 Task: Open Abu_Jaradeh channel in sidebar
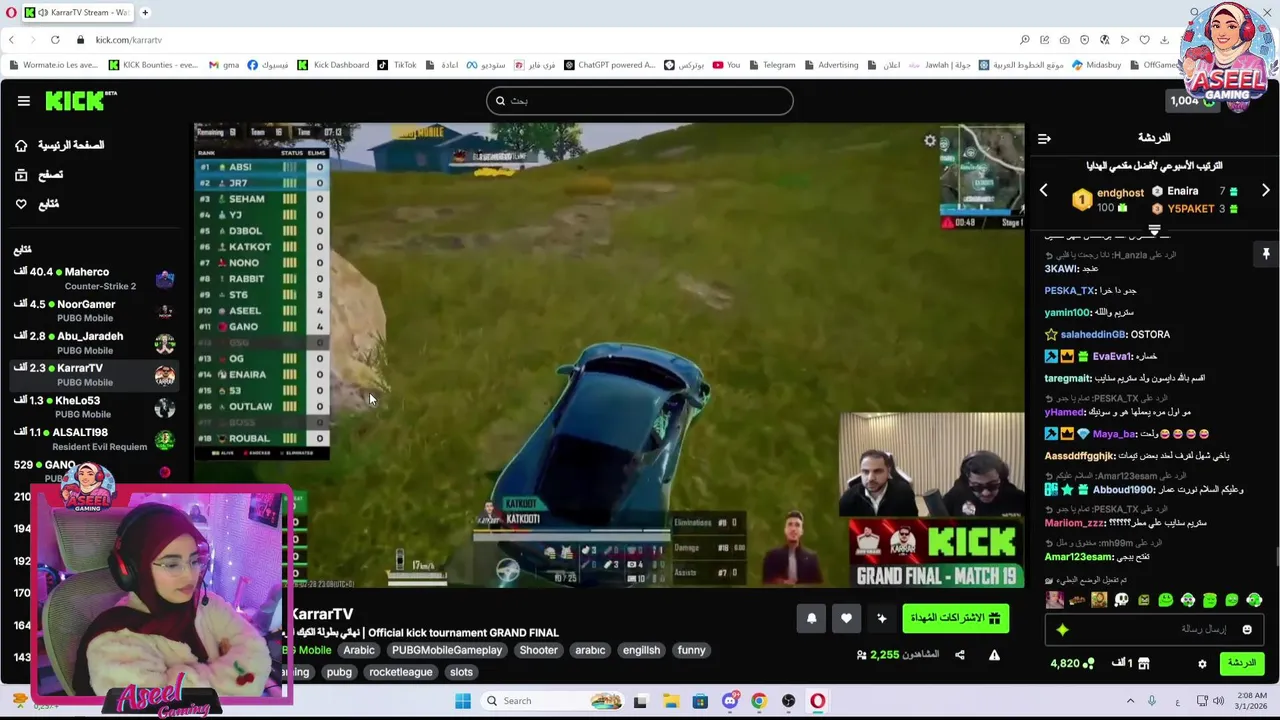tap(92, 342)
